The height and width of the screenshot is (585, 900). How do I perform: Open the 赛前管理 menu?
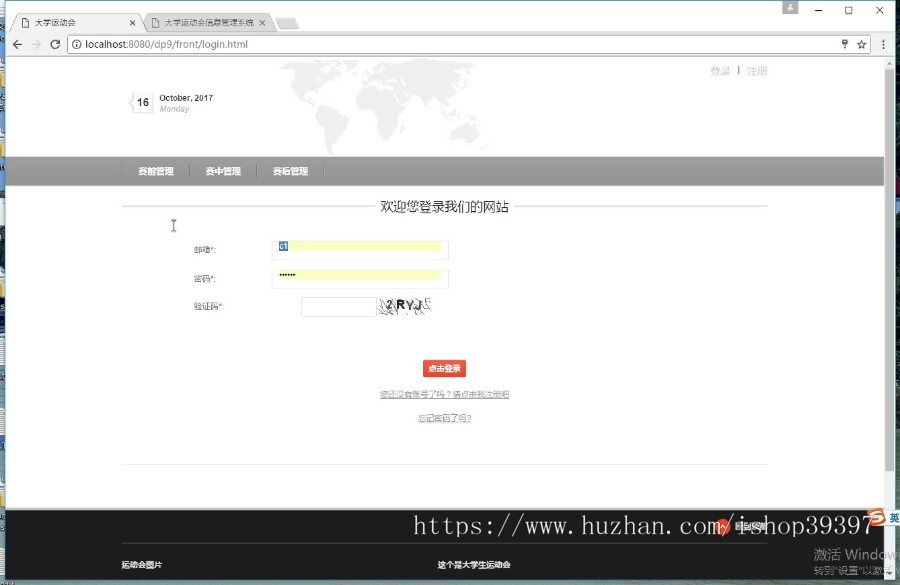pyautogui.click(x=156, y=171)
